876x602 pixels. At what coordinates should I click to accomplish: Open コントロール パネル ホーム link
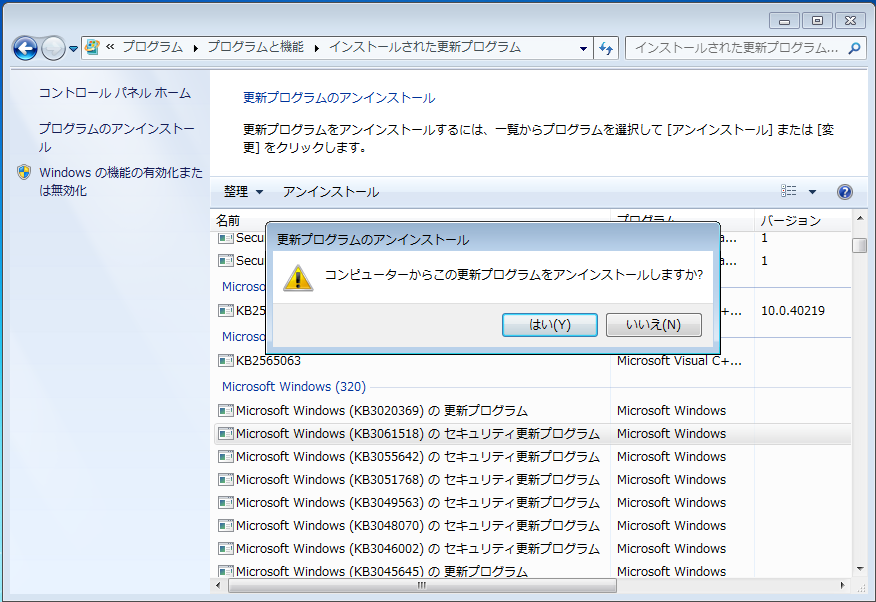coord(115,93)
